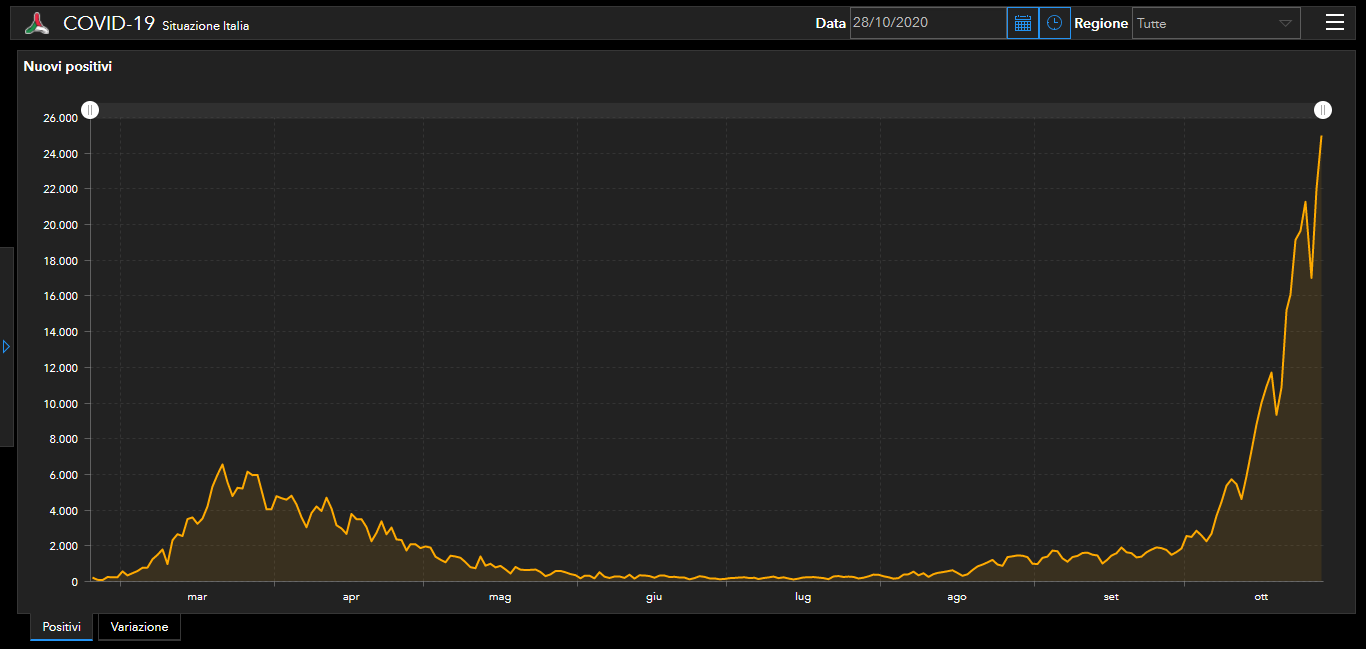Expand the Regione dropdown arrow
This screenshot has width=1366, height=649.
(1285, 23)
